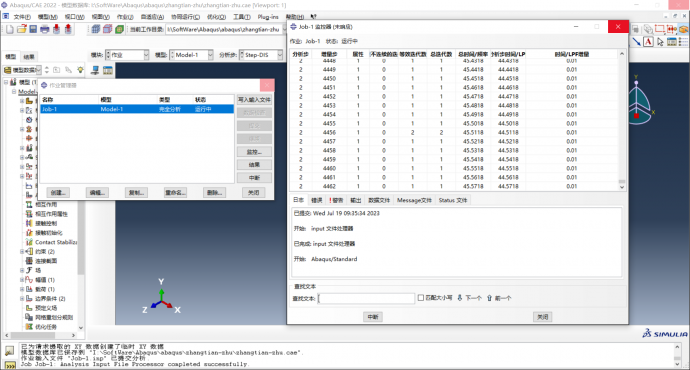
Task: Click the print icon in toolbar
Action: coord(44,29)
